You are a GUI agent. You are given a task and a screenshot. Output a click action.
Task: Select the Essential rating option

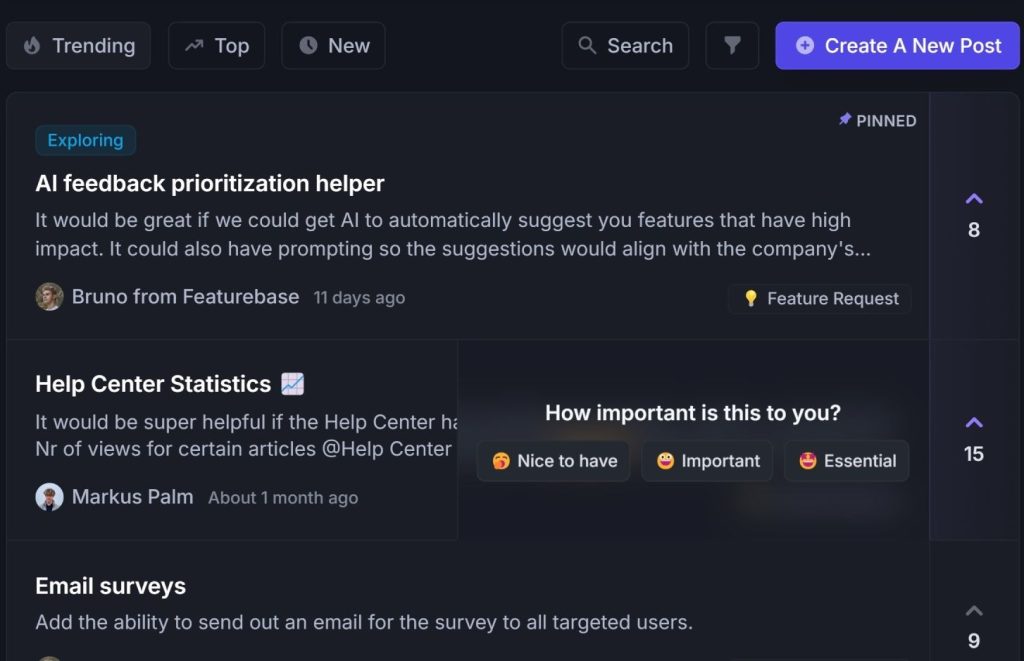tap(846, 461)
